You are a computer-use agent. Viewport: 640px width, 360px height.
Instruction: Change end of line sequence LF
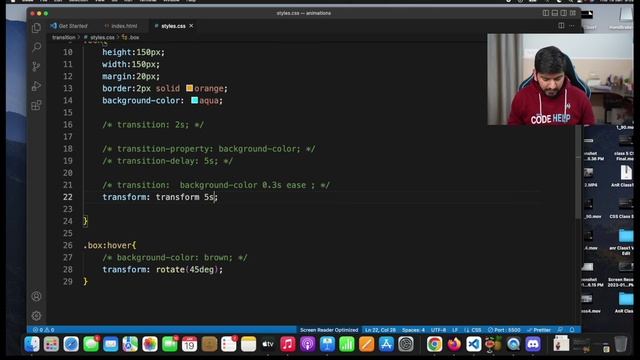[455, 330]
